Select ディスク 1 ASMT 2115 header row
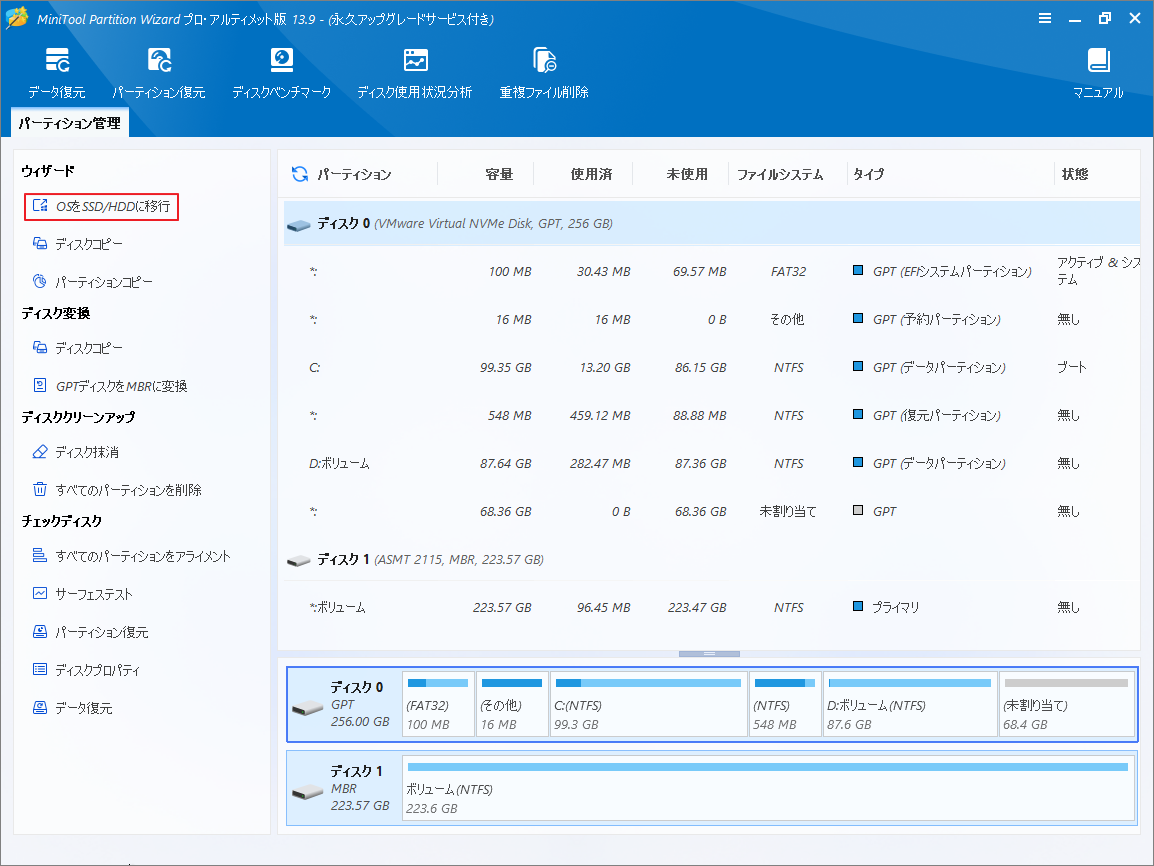This screenshot has width=1154, height=866. tap(712, 560)
